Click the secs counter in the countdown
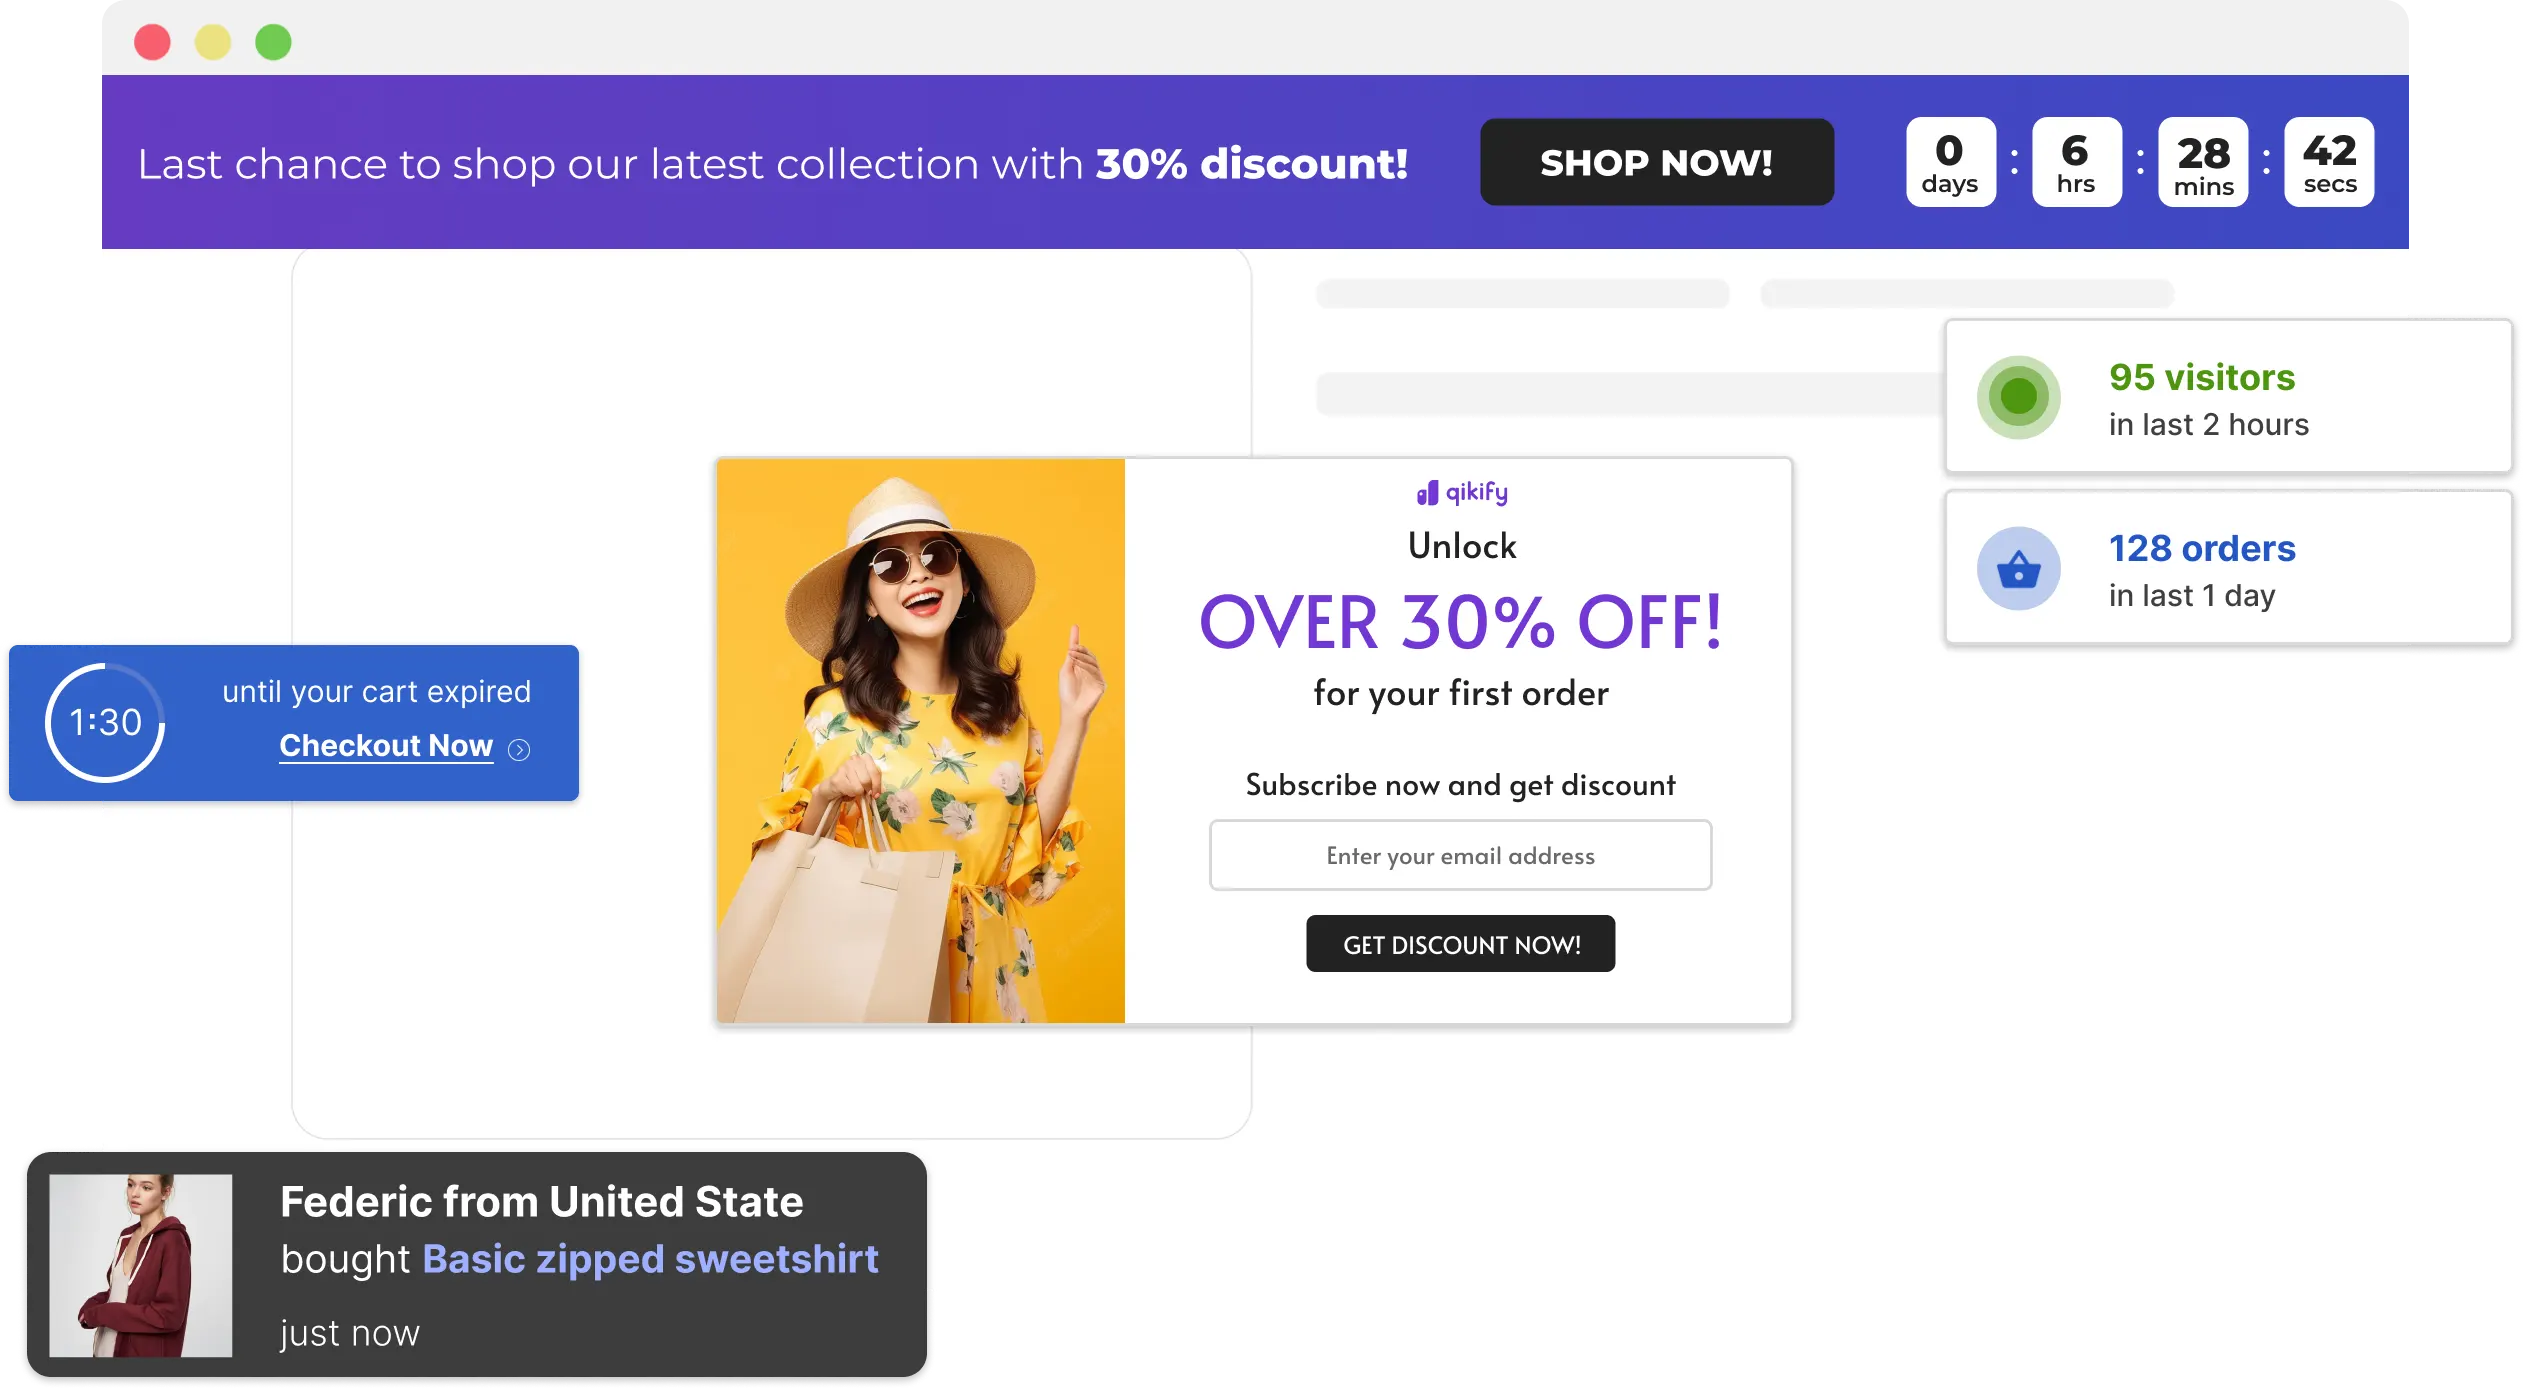The image size is (2523, 1389). click(2328, 161)
